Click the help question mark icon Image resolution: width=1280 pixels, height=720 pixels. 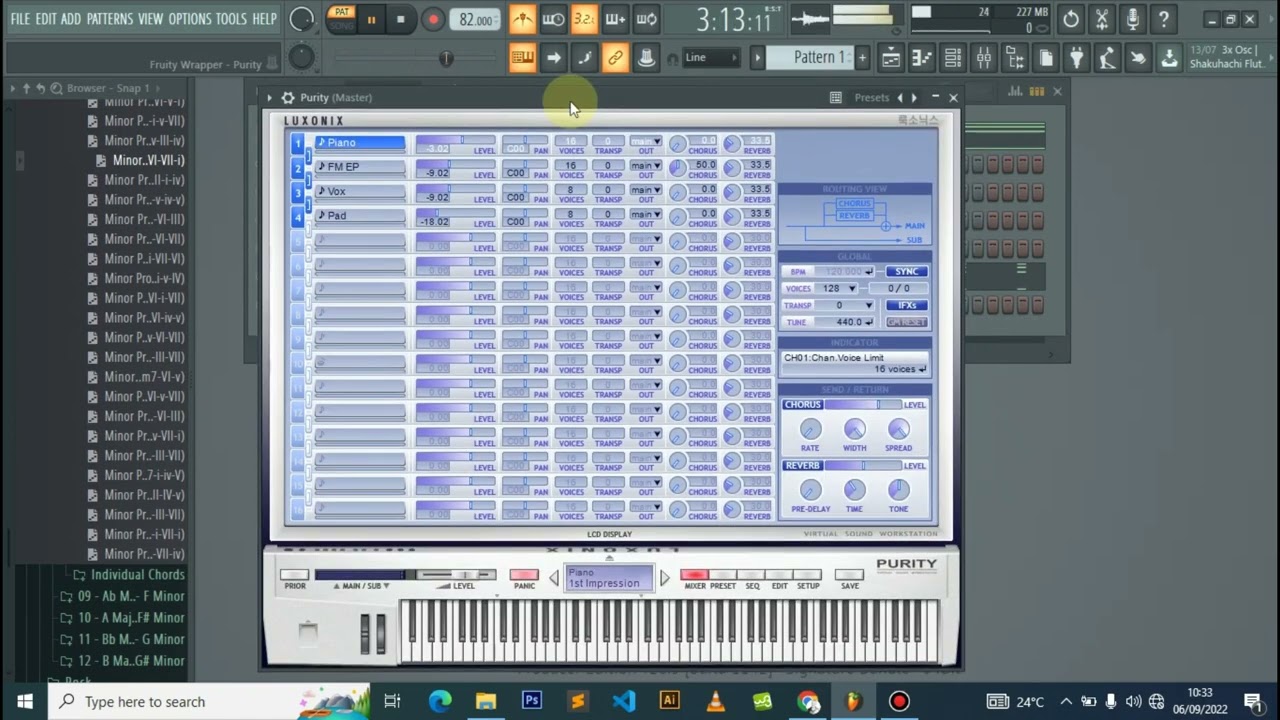click(1163, 19)
